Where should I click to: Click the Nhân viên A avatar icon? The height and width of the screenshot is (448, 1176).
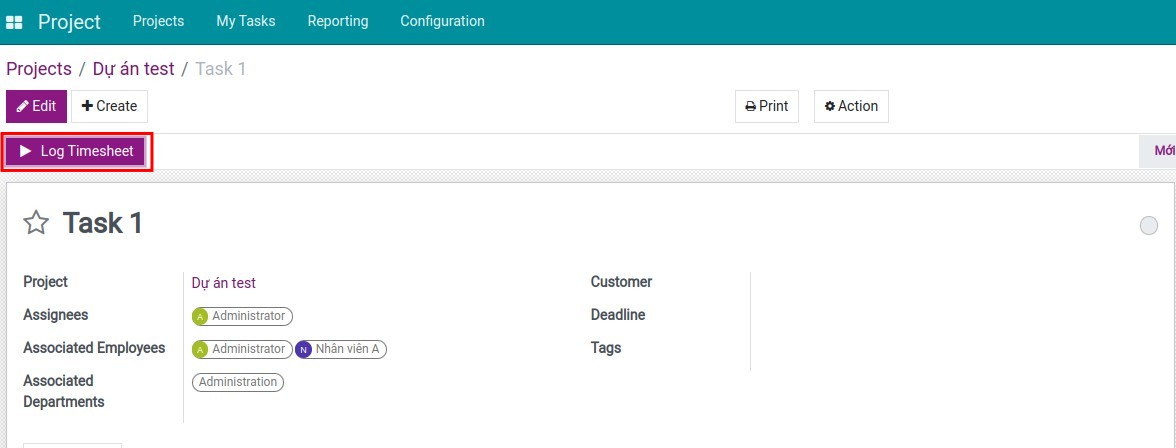[x=304, y=349]
